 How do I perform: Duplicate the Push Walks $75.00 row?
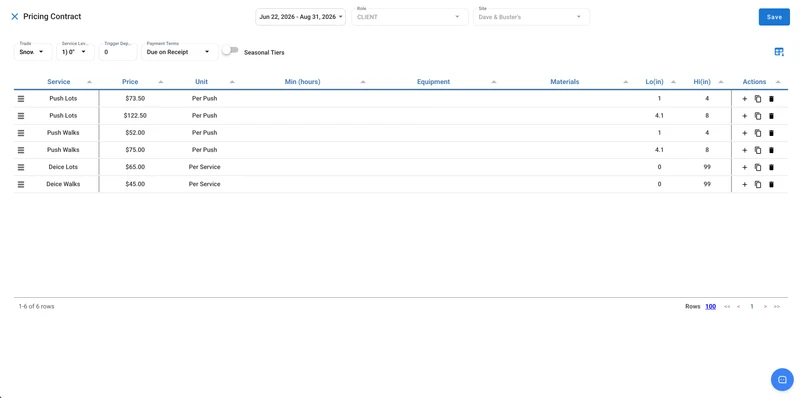point(758,150)
